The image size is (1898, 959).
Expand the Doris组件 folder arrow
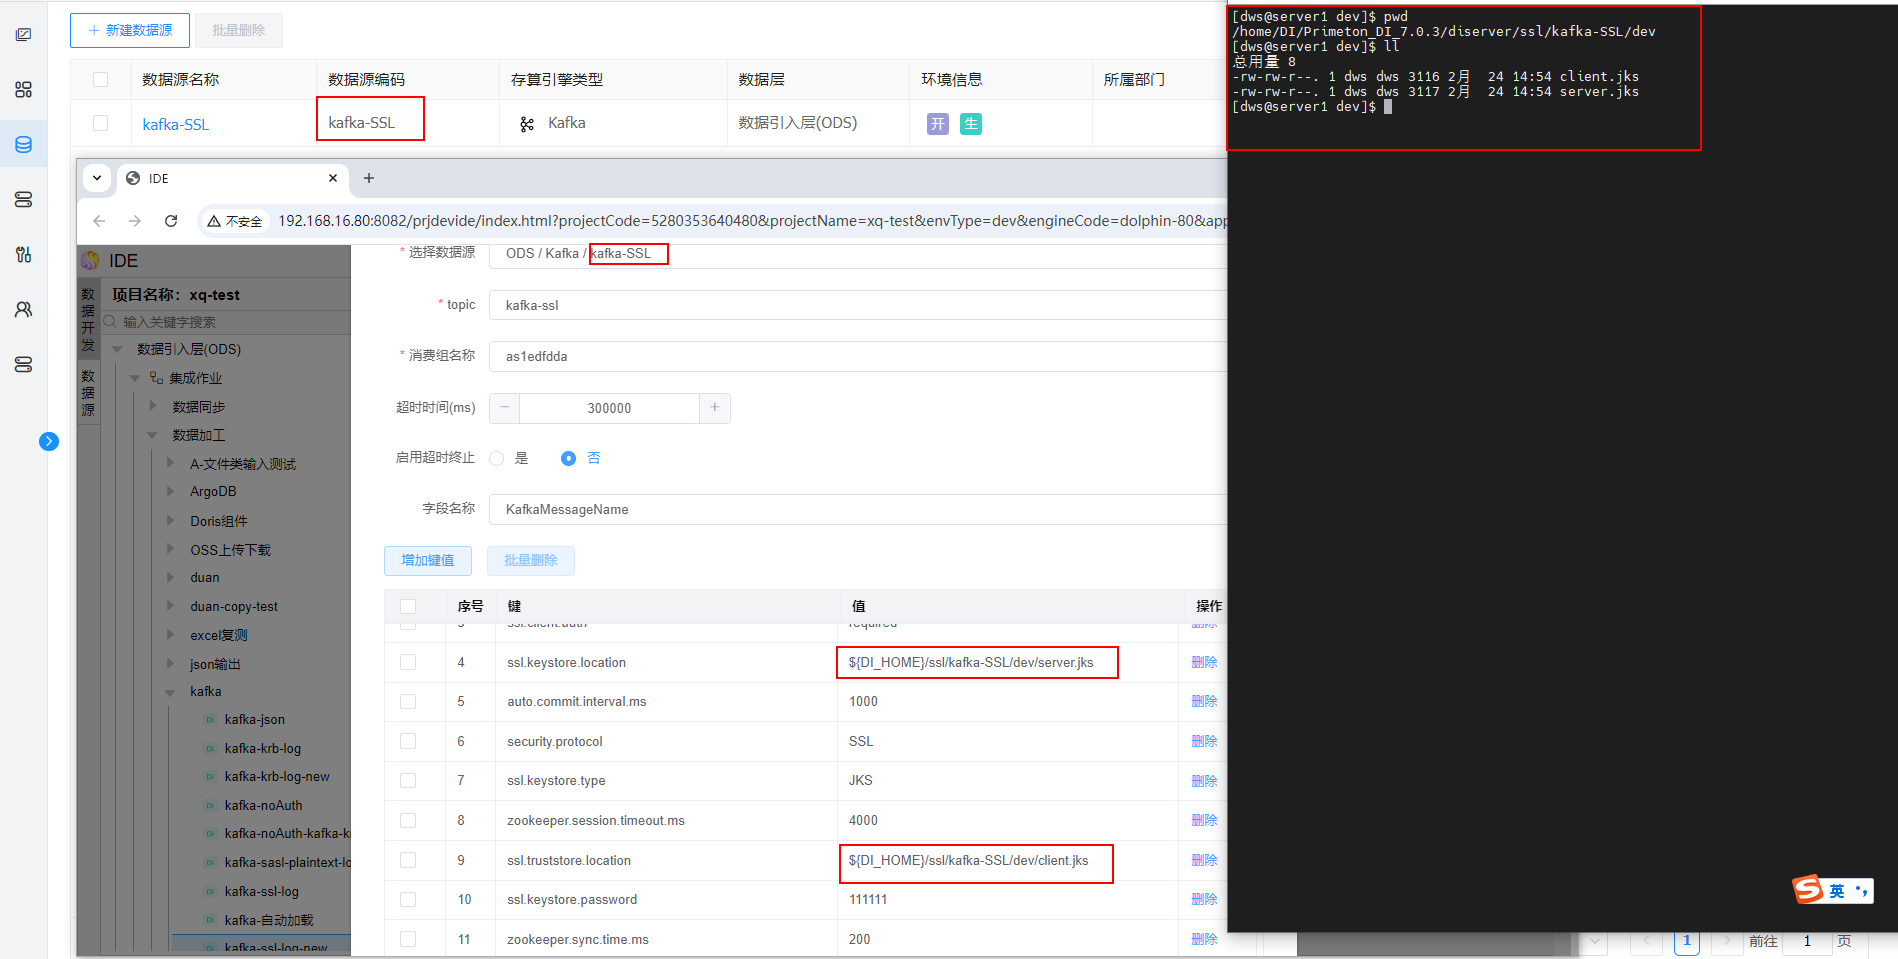pos(170,520)
